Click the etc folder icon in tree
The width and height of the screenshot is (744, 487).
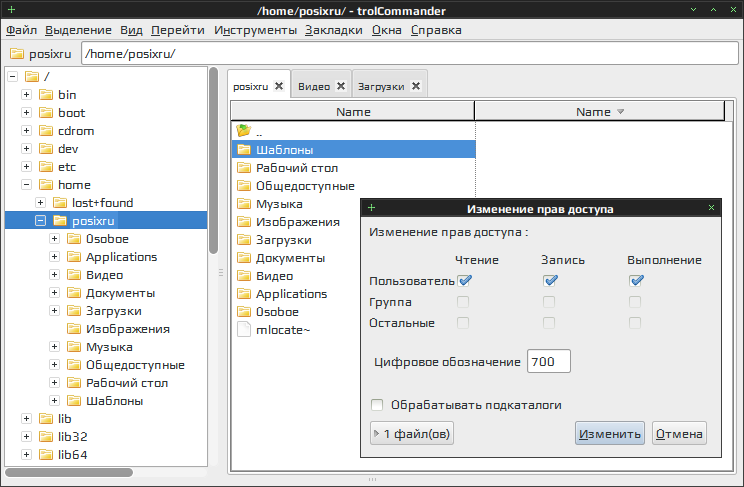coord(46,167)
